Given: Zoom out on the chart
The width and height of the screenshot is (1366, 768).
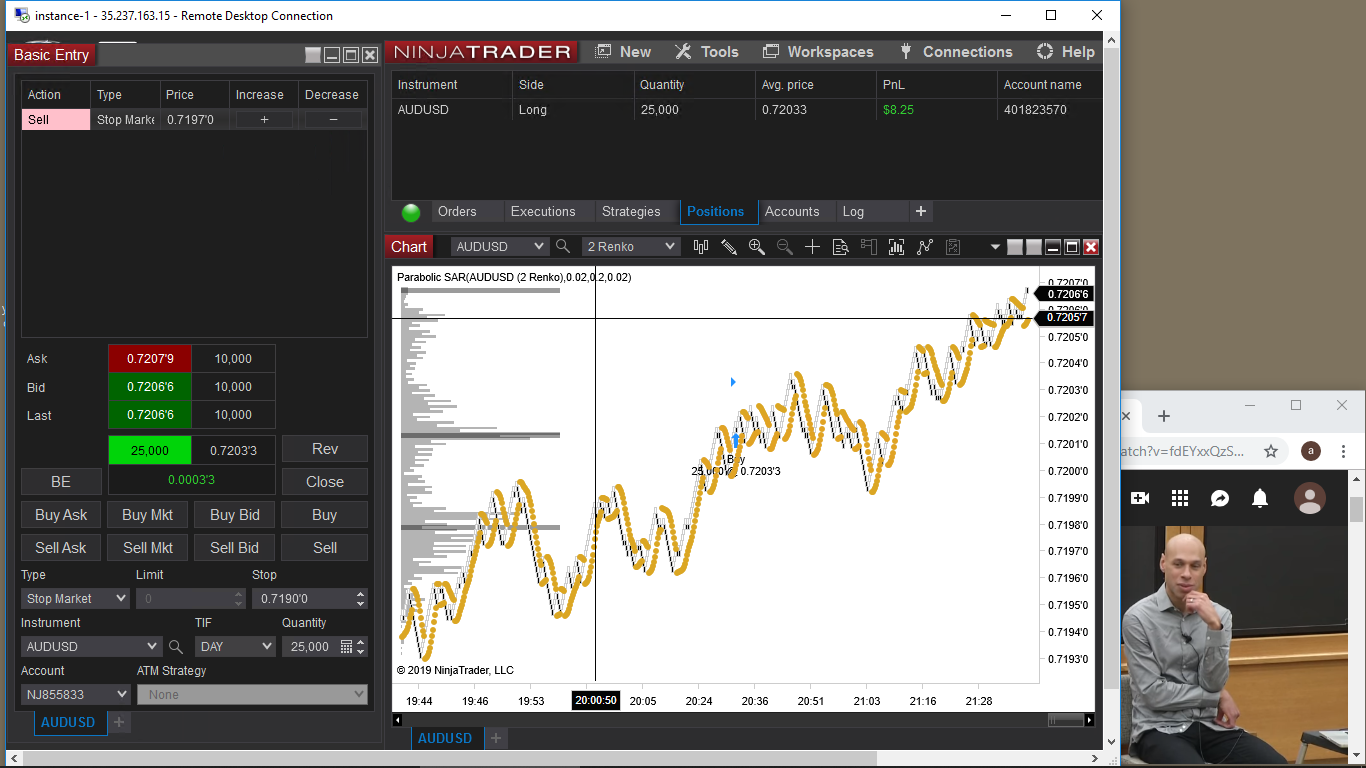Looking at the screenshot, I should [785, 247].
